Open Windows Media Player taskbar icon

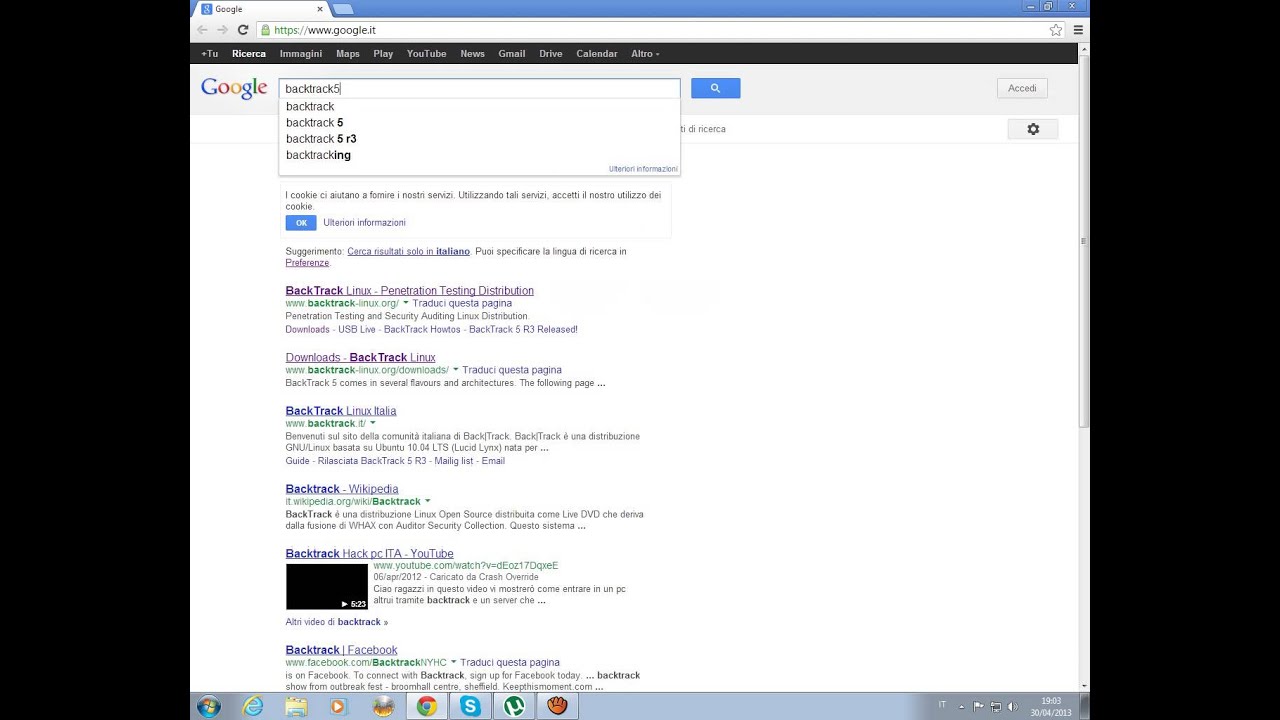[337, 706]
